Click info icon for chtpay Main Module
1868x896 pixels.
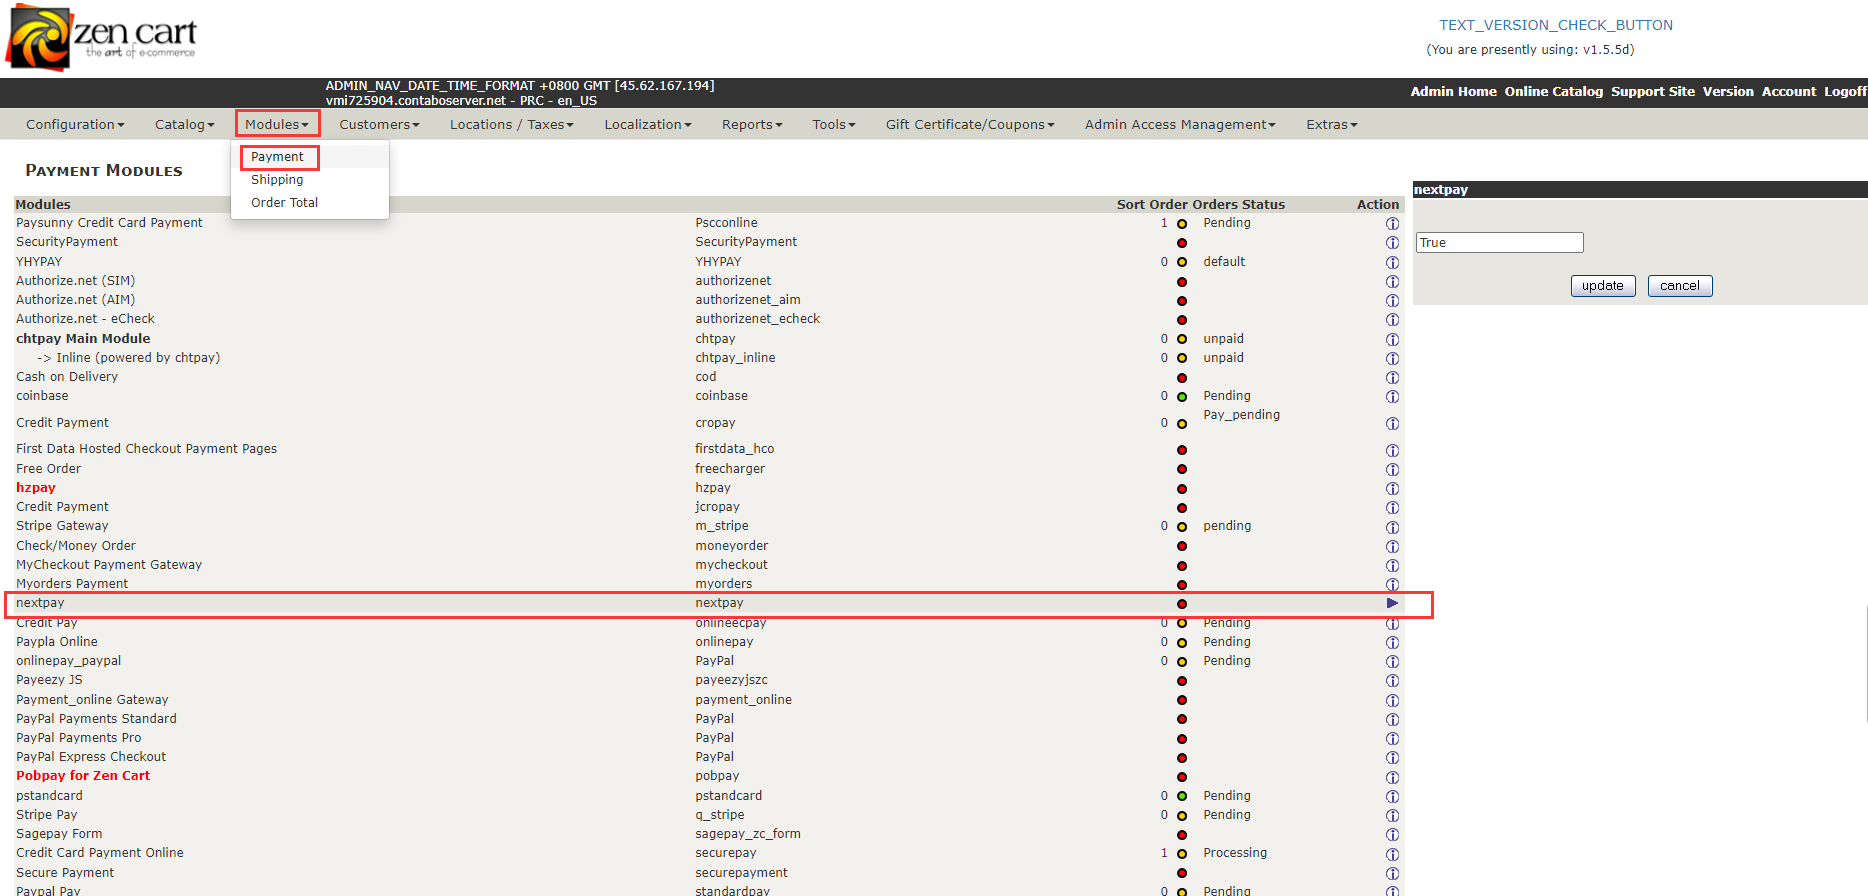click(x=1392, y=339)
